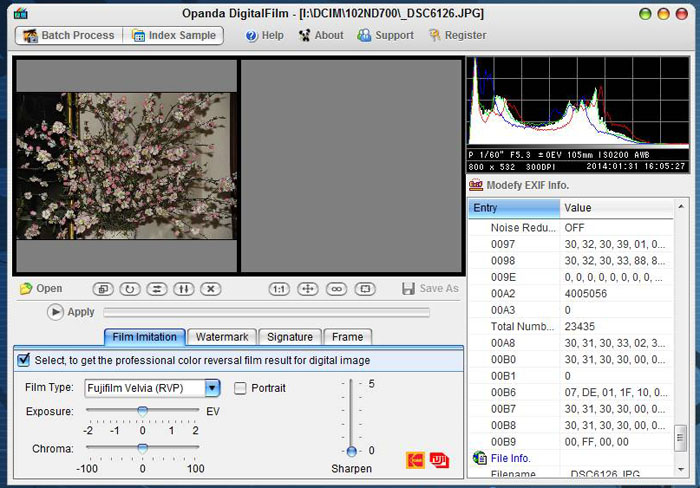
Task: Switch to the Watermark tab
Action: 223,337
